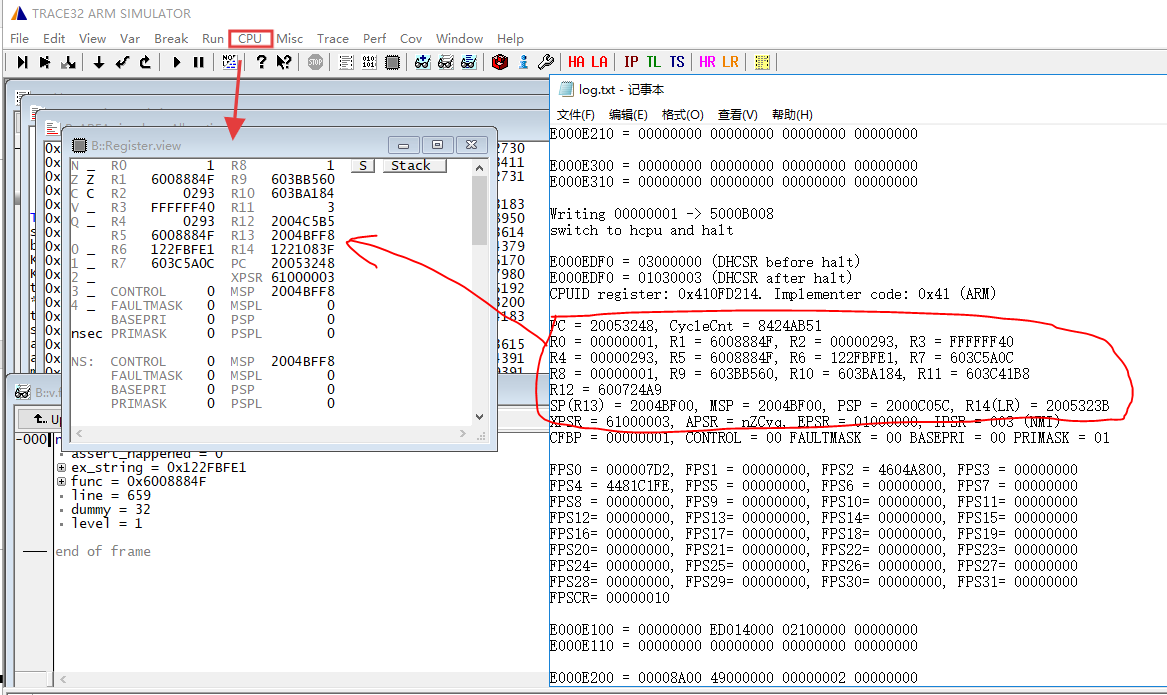The width and height of the screenshot is (1167, 695).
Task: Click the IP toolbar button
Action: point(631,63)
